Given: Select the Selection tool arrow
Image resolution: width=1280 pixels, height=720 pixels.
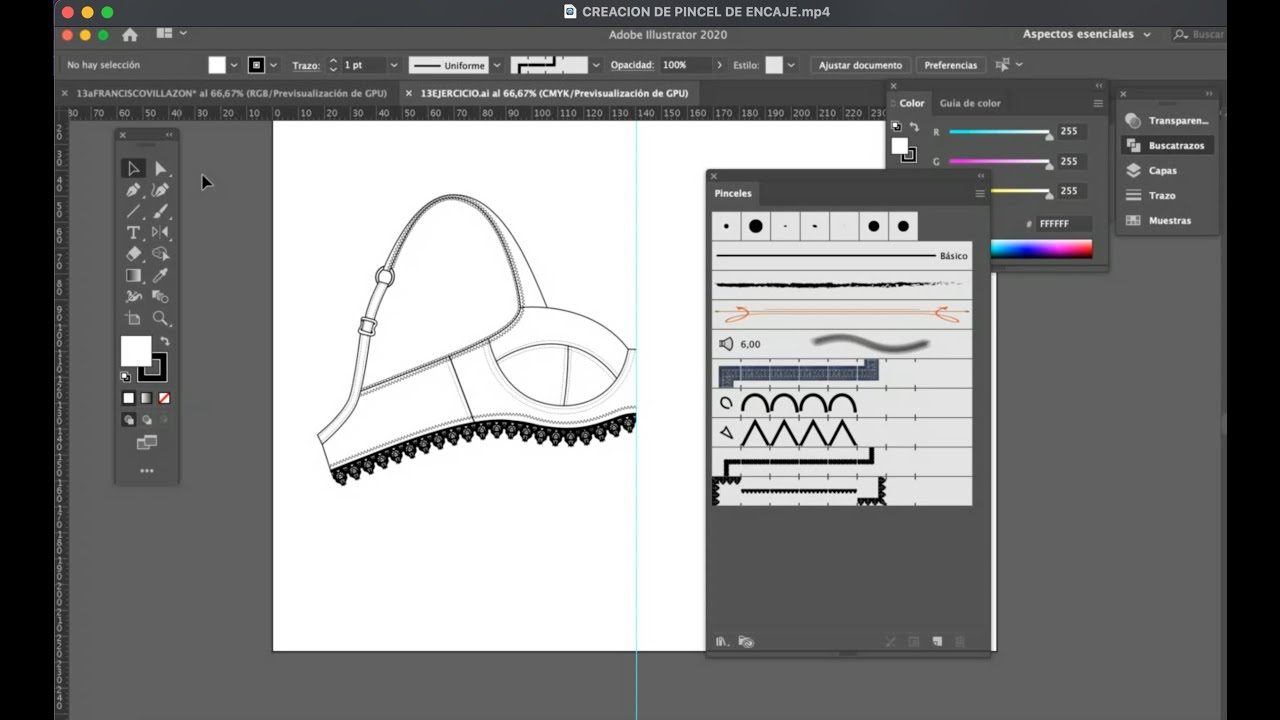Looking at the screenshot, I should click(x=133, y=168).
